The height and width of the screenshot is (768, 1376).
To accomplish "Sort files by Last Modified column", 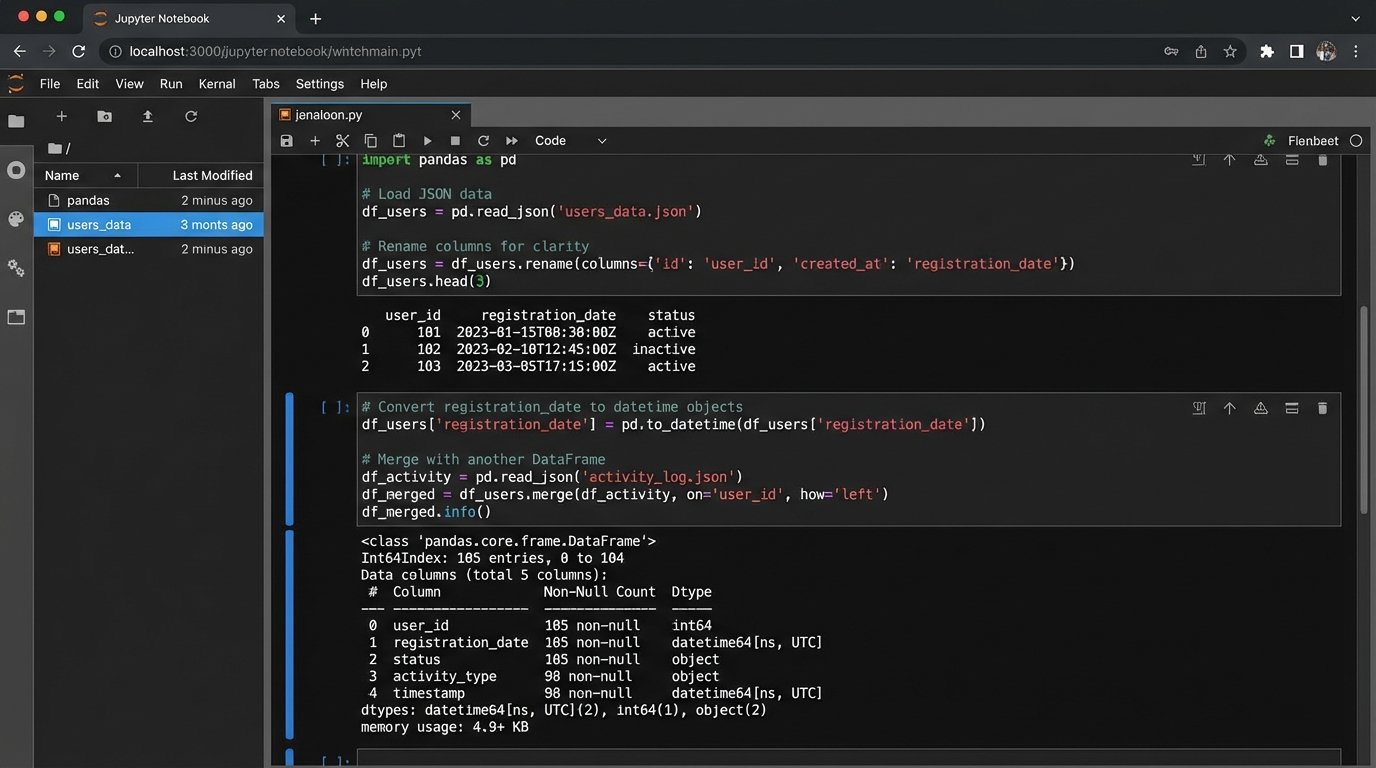I will point(212,175).
